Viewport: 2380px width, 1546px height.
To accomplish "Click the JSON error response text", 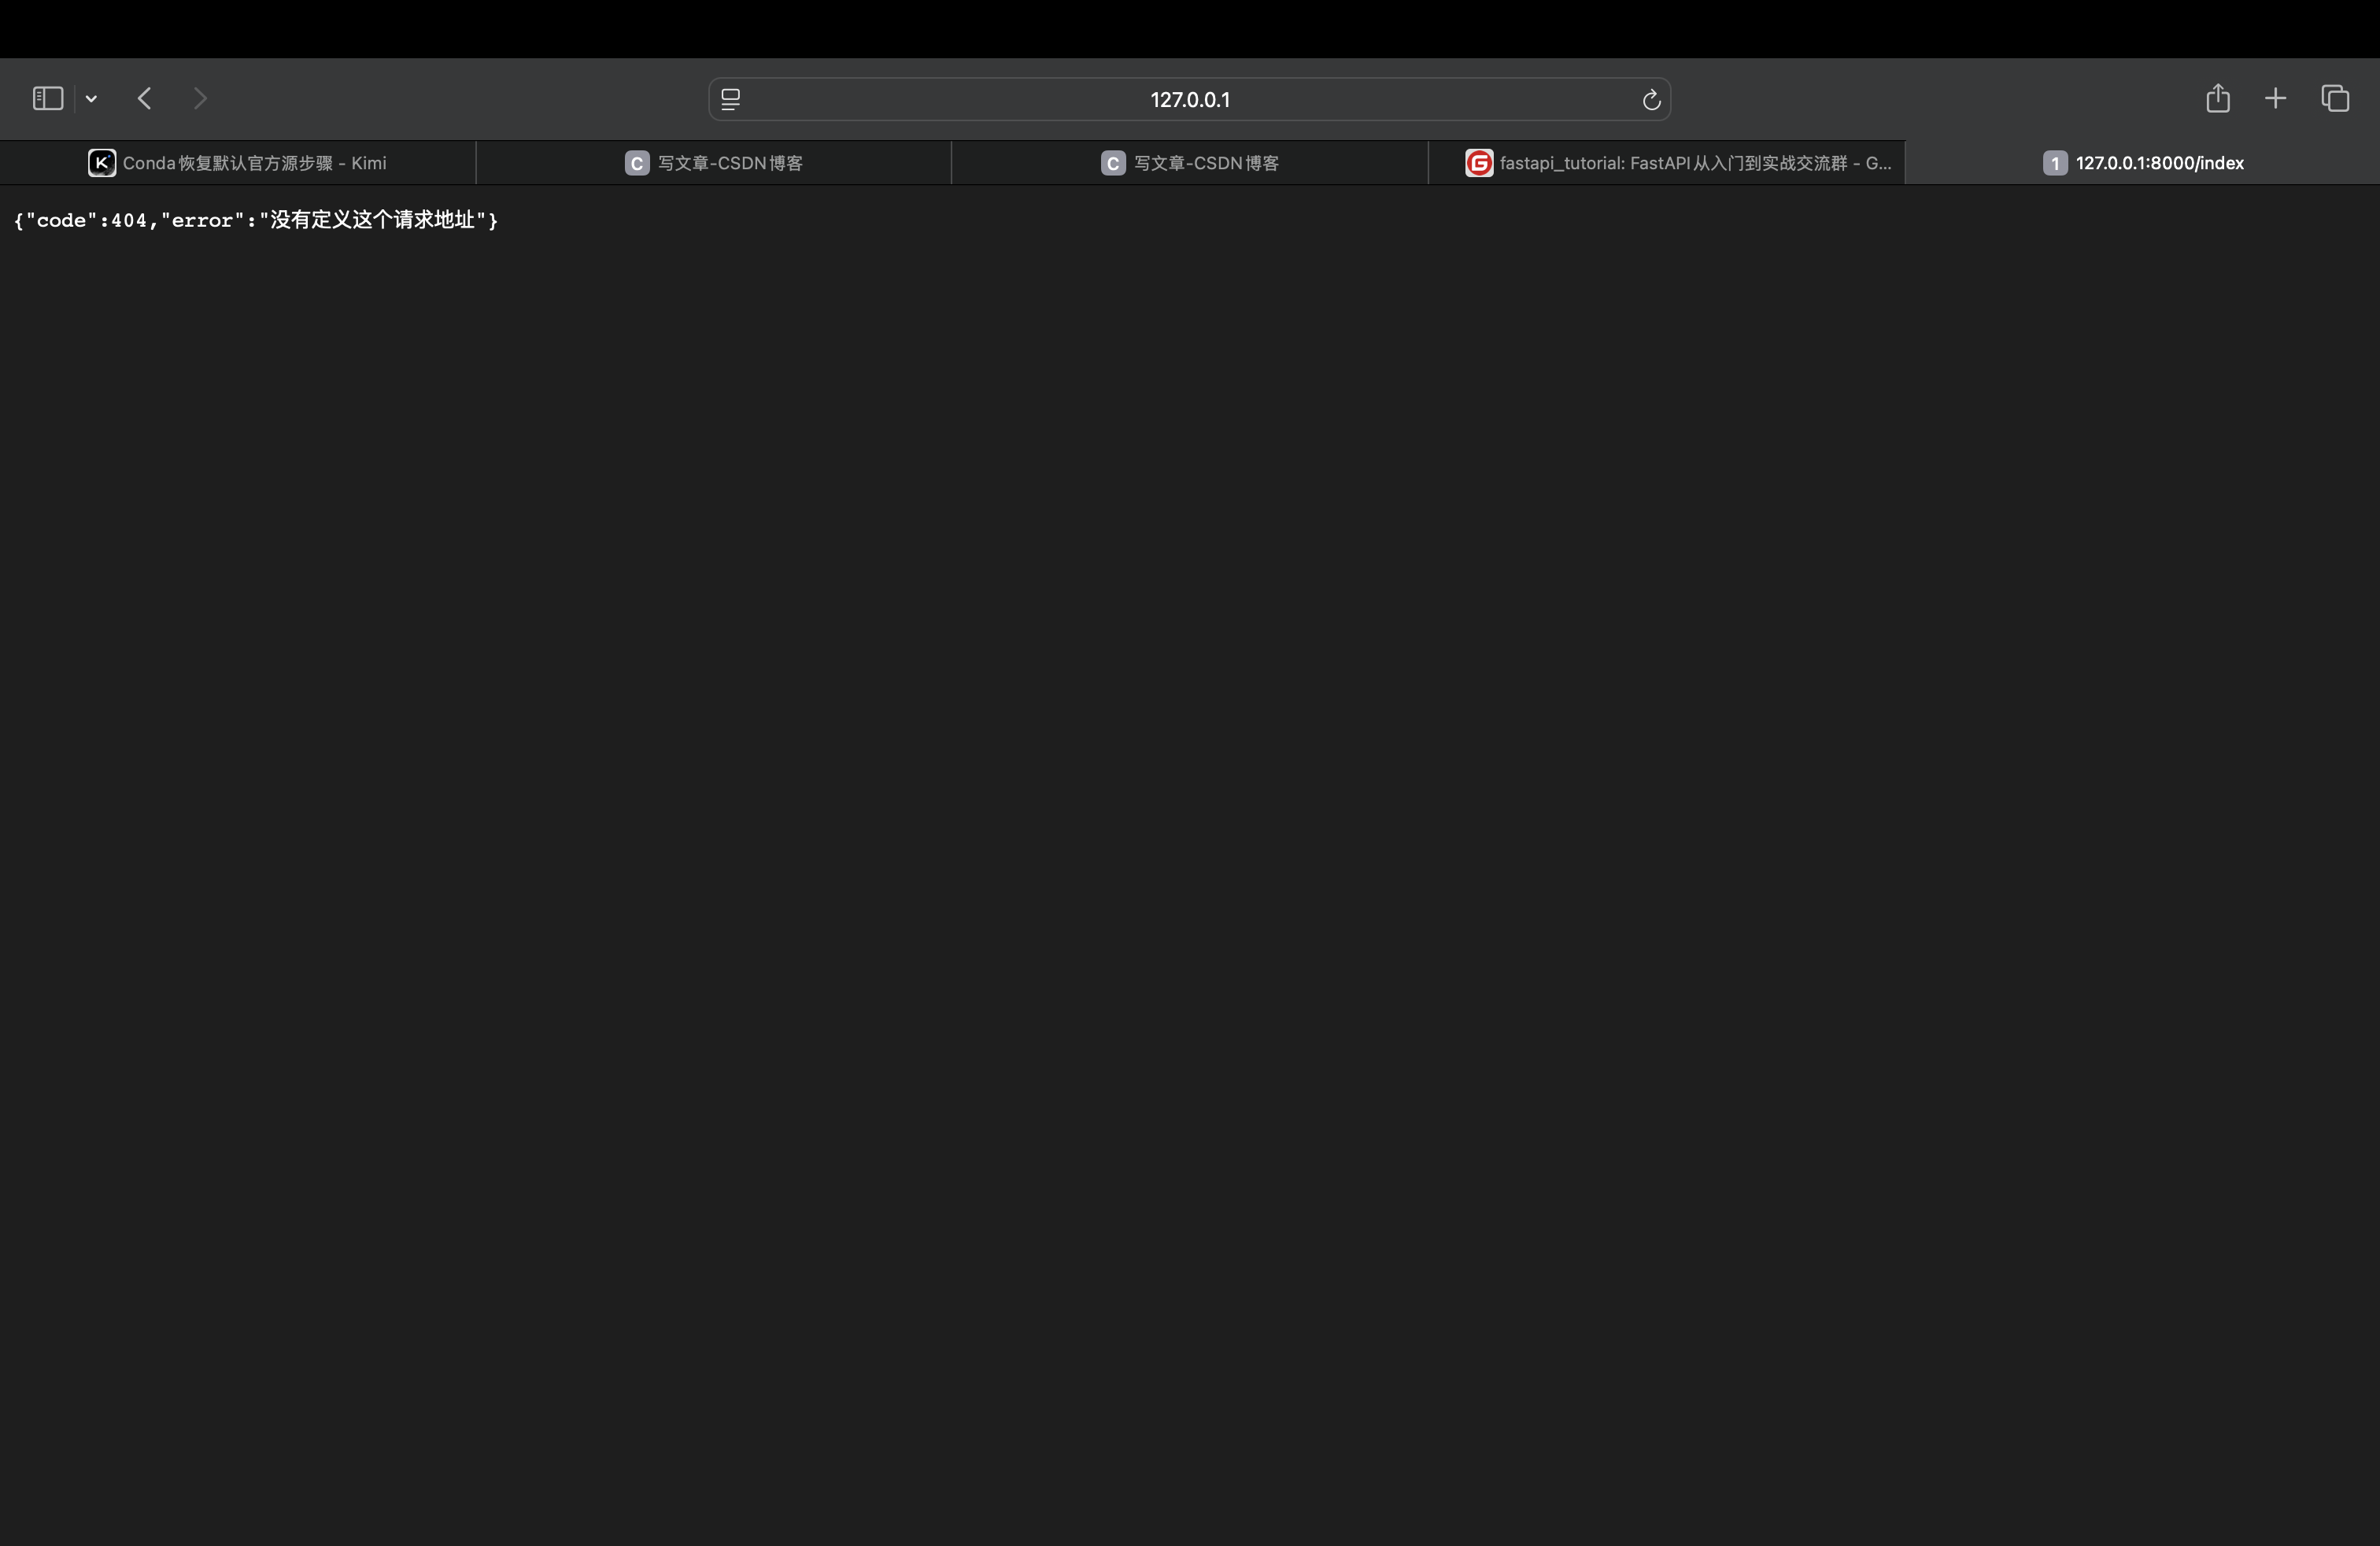I will pos(256,221).
